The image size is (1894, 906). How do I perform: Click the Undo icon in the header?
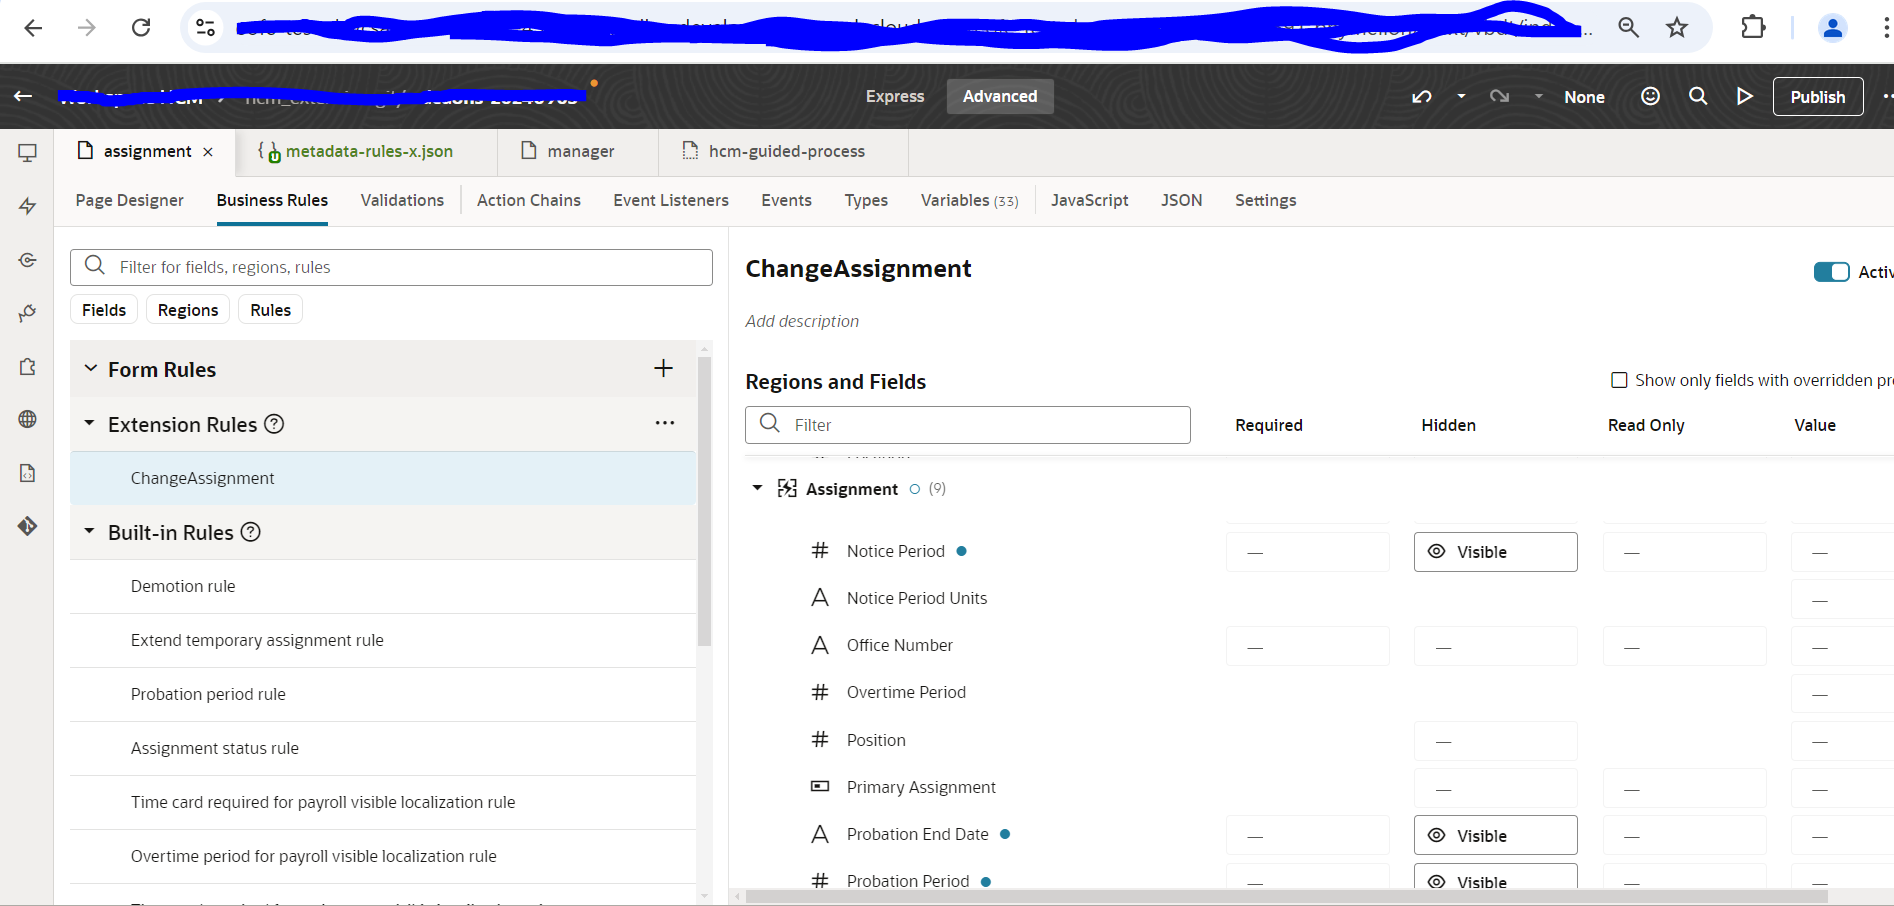click(1421, 96)
